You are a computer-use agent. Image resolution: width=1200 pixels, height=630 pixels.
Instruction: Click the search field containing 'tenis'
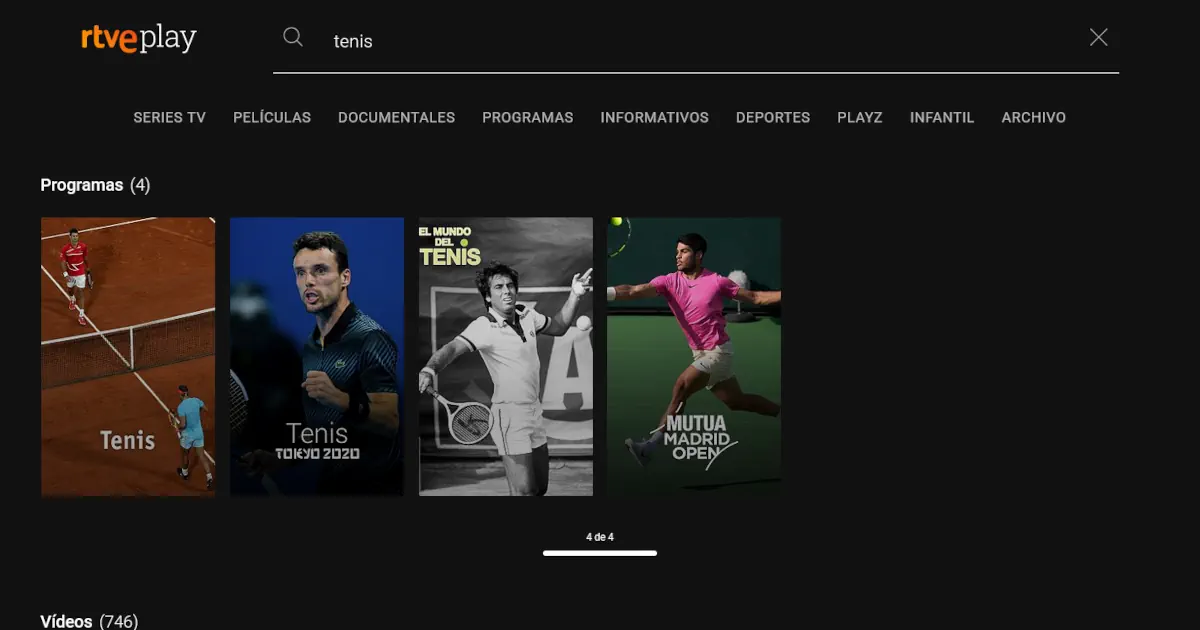coord(700,41)
